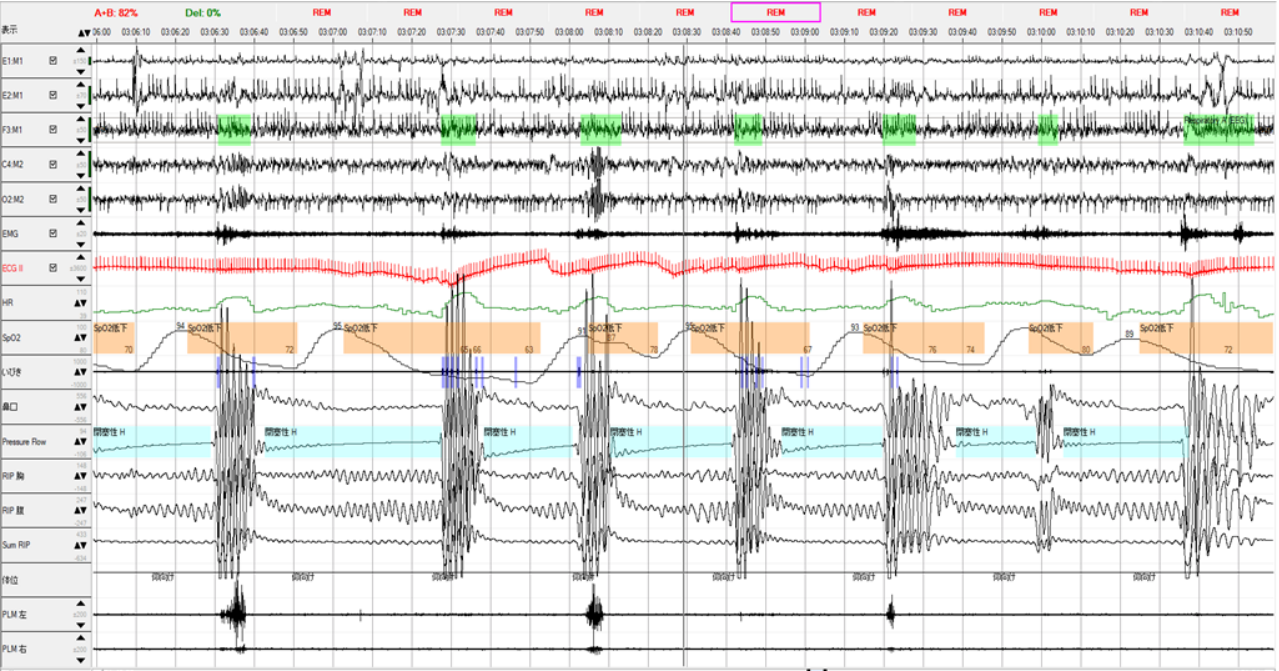The width and height of the screenshot is (1279, 671).
Task: Disable the C4:M2 channel checkbox
Action: 53,164
